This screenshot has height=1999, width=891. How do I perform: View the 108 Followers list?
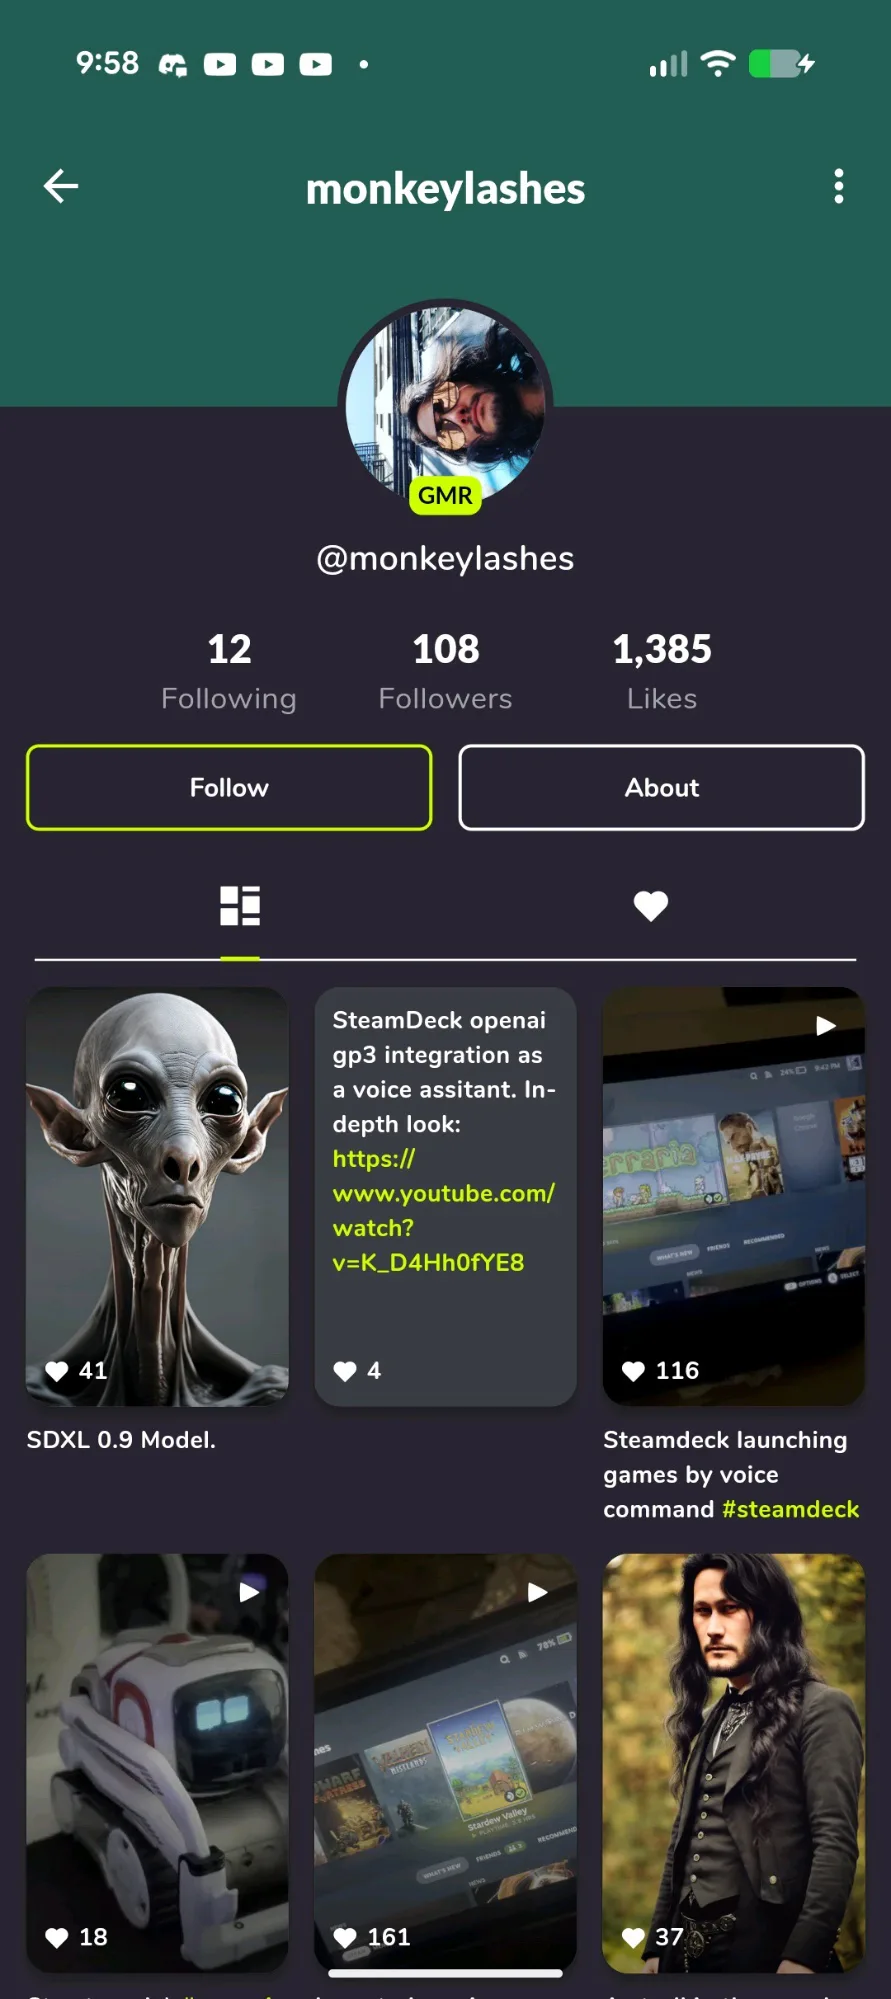[446, 671]
